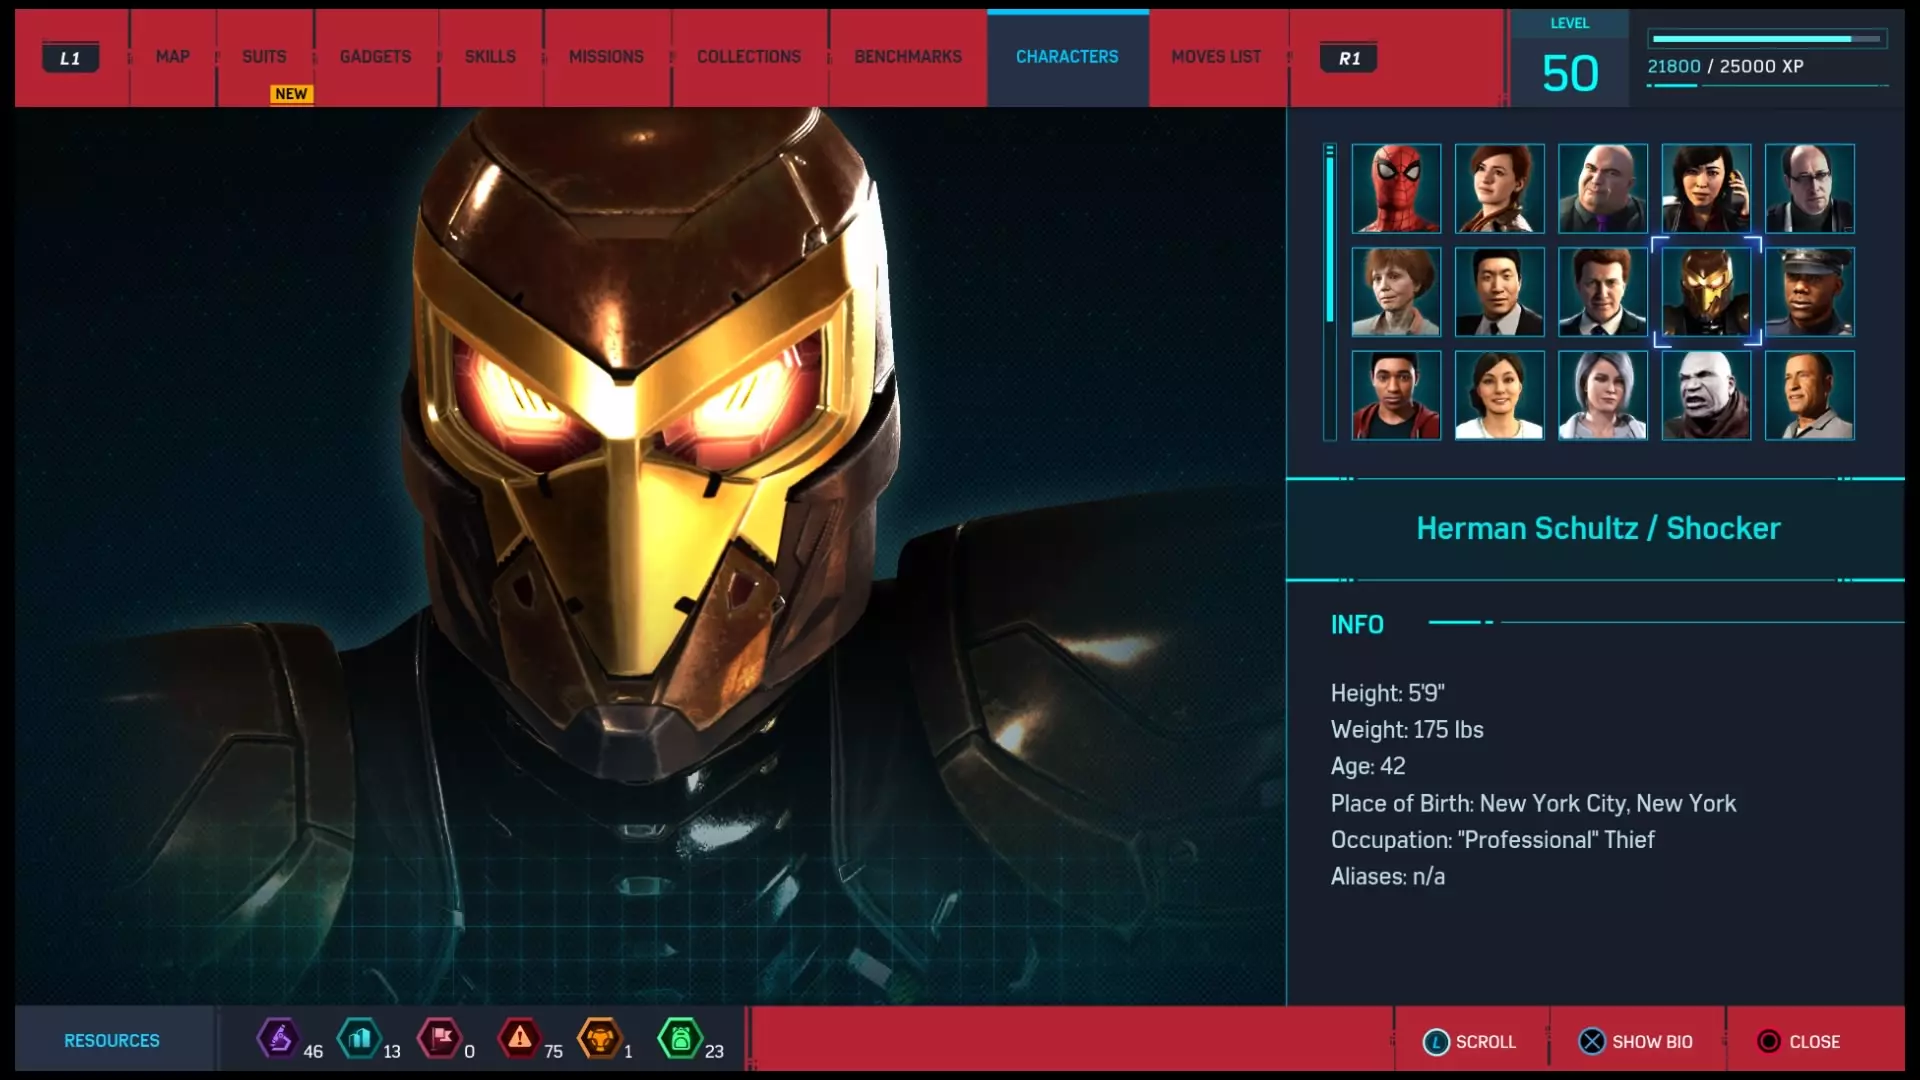Click the X button Show Bio icon
Image resolution: width=1920 pixels, height=1080 pixels.
point(1592,1042)
